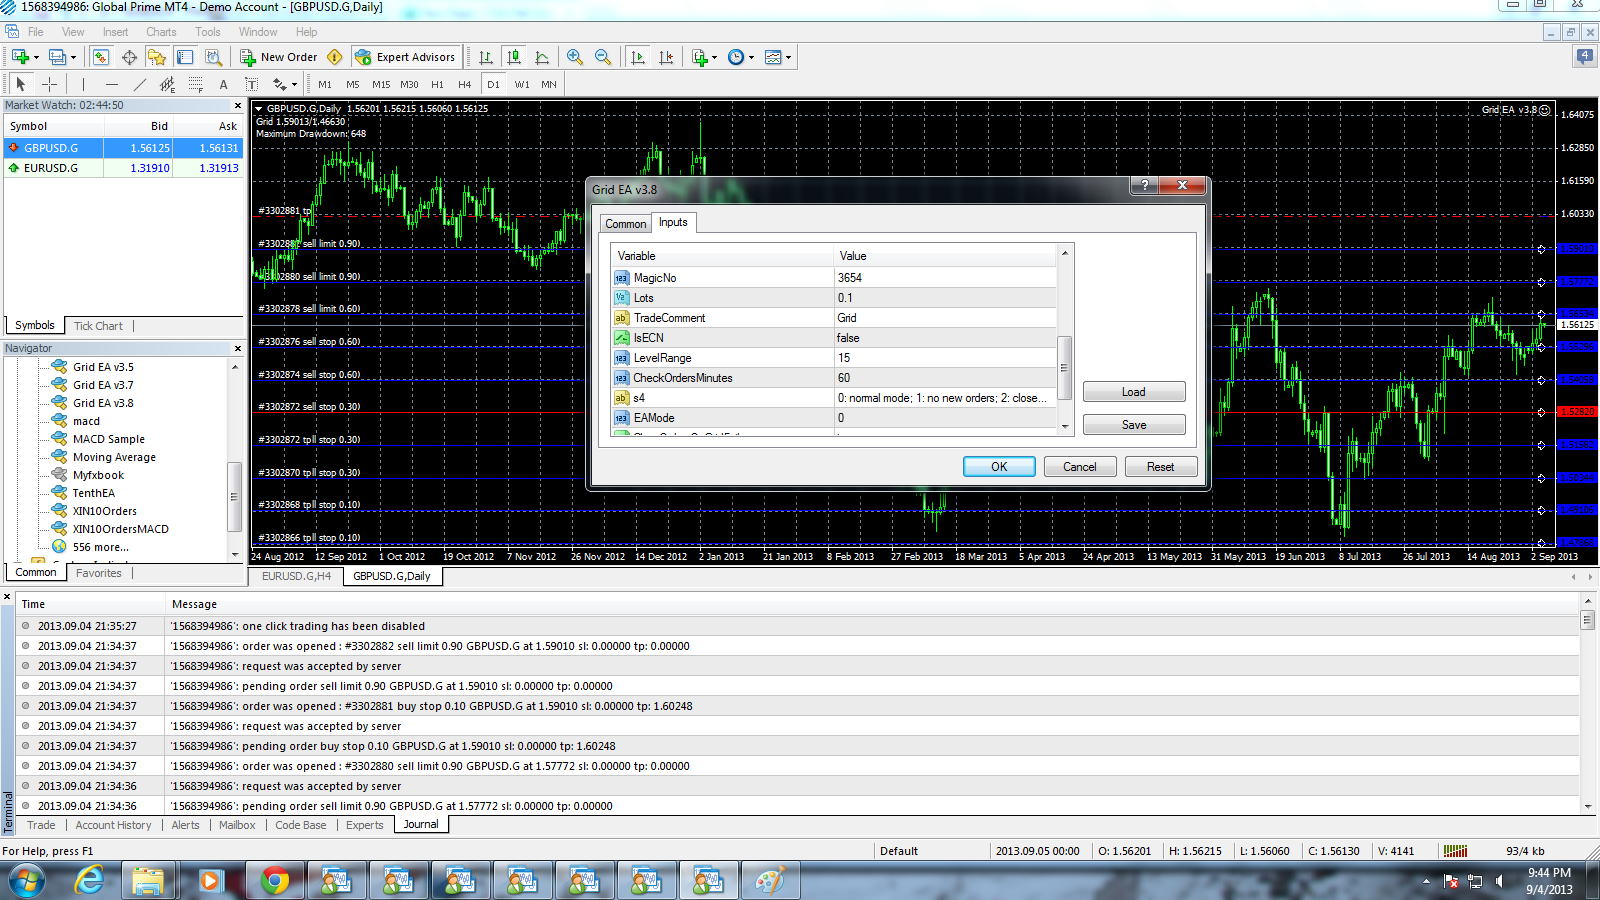Toggle the Expert Advisors button
Image resolution: width=1600 pixels, height=900 pixels.
(405, 57)
